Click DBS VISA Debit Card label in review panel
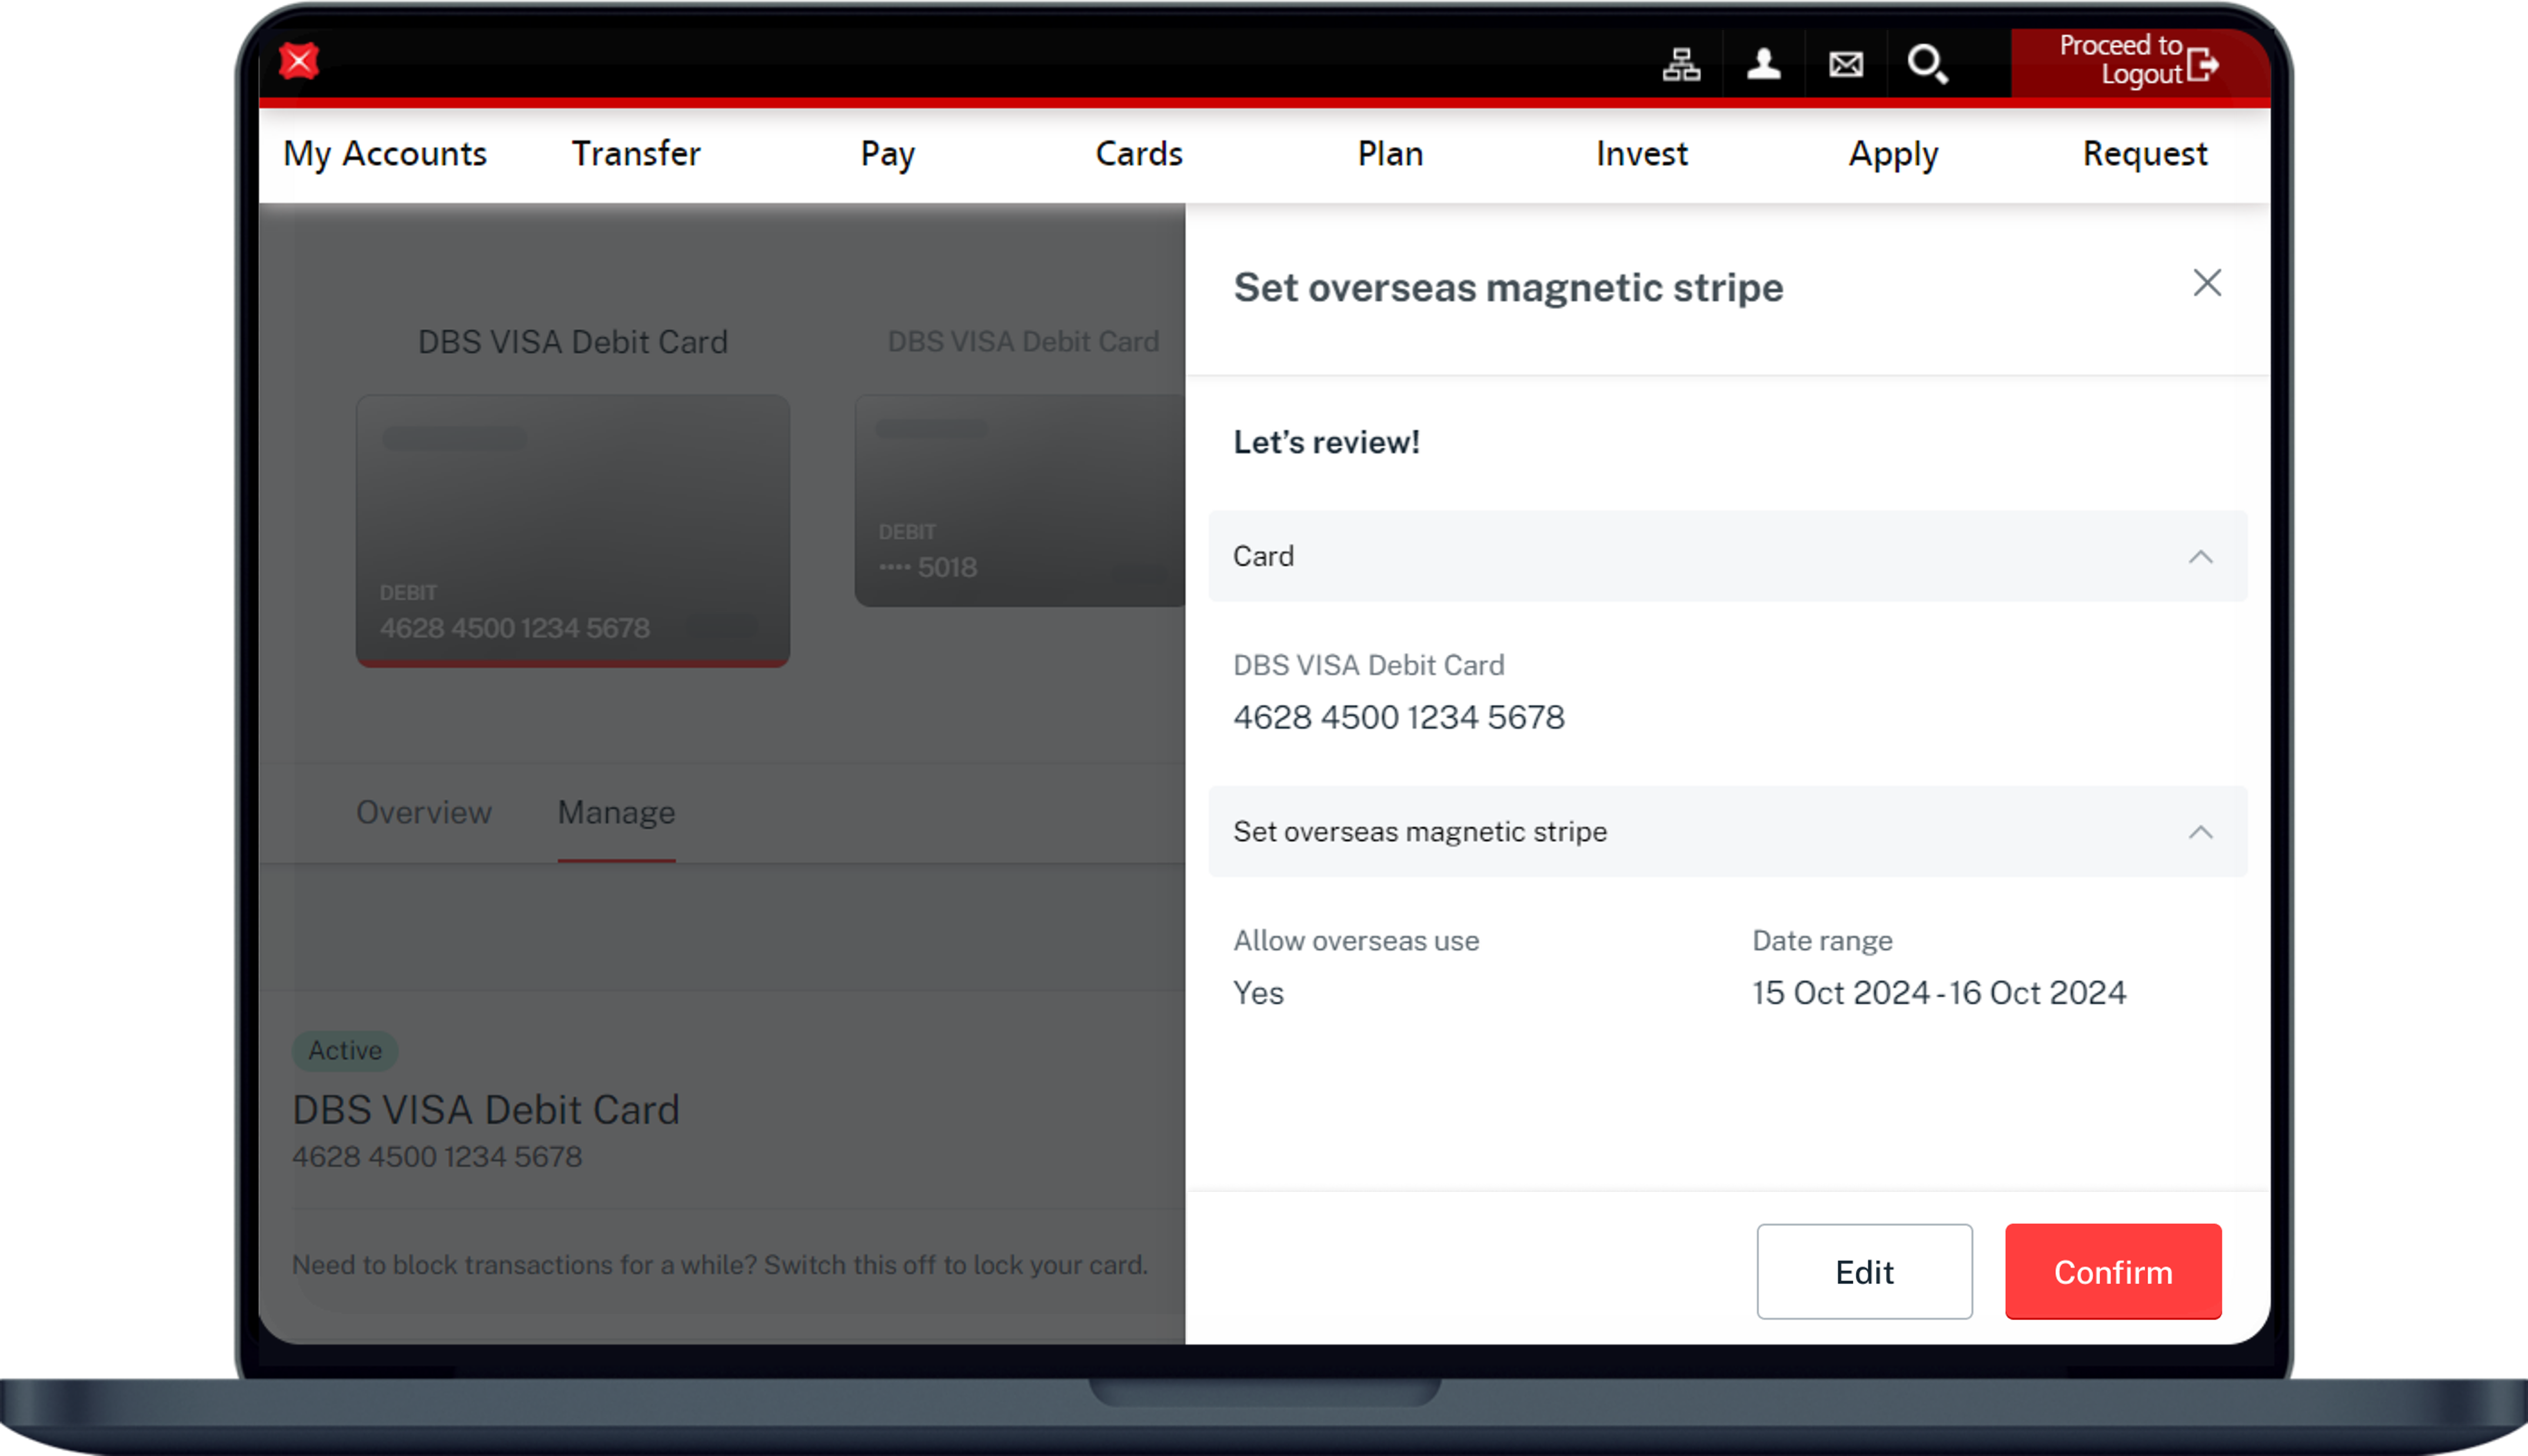 tap(1368, 665)
